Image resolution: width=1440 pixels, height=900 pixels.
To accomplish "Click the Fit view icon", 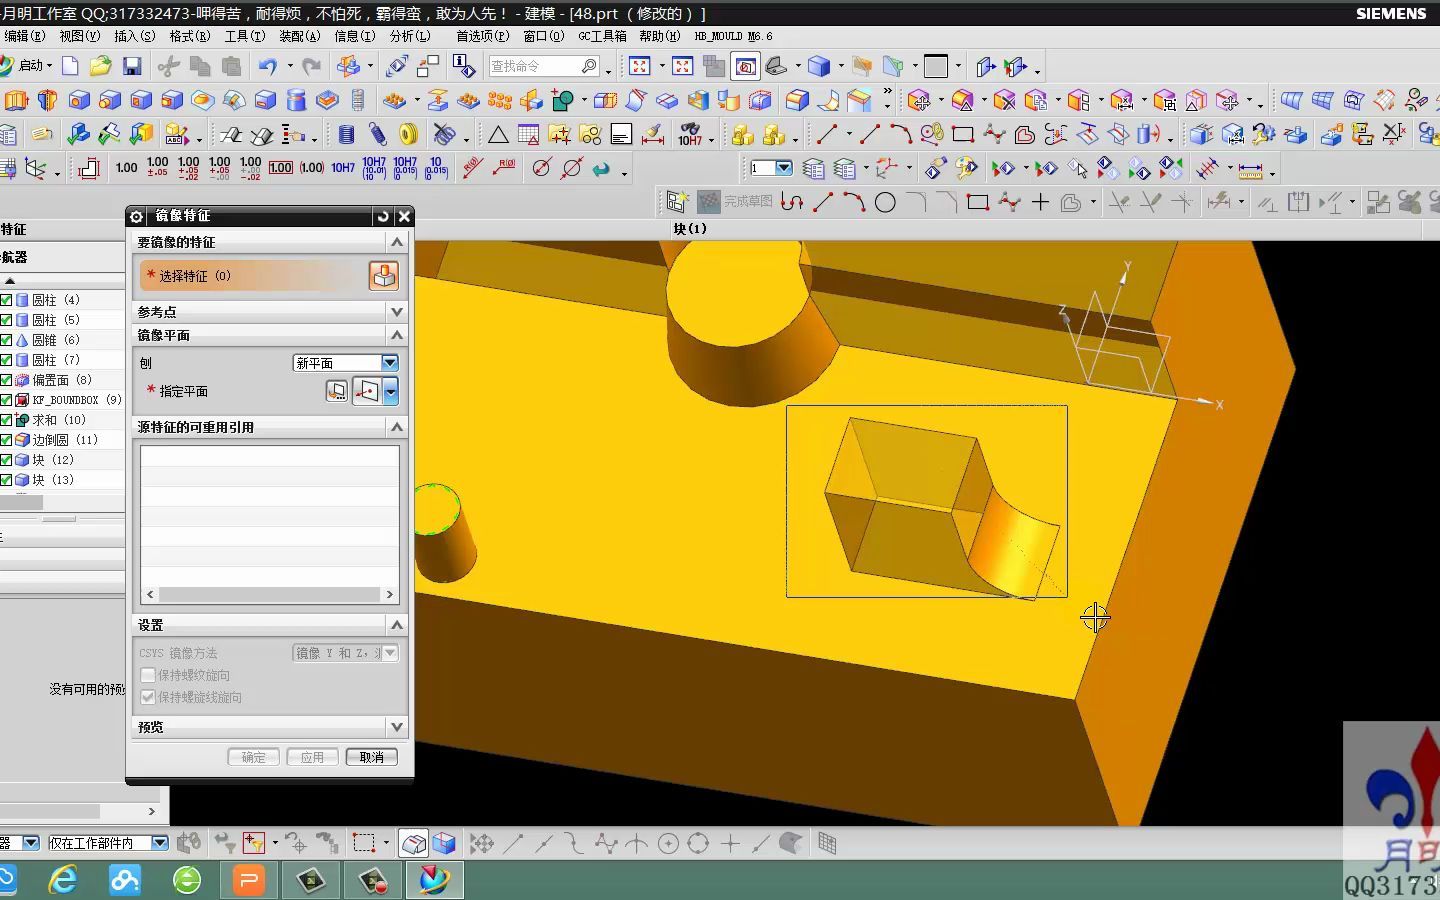I will (x=640, y=66).
